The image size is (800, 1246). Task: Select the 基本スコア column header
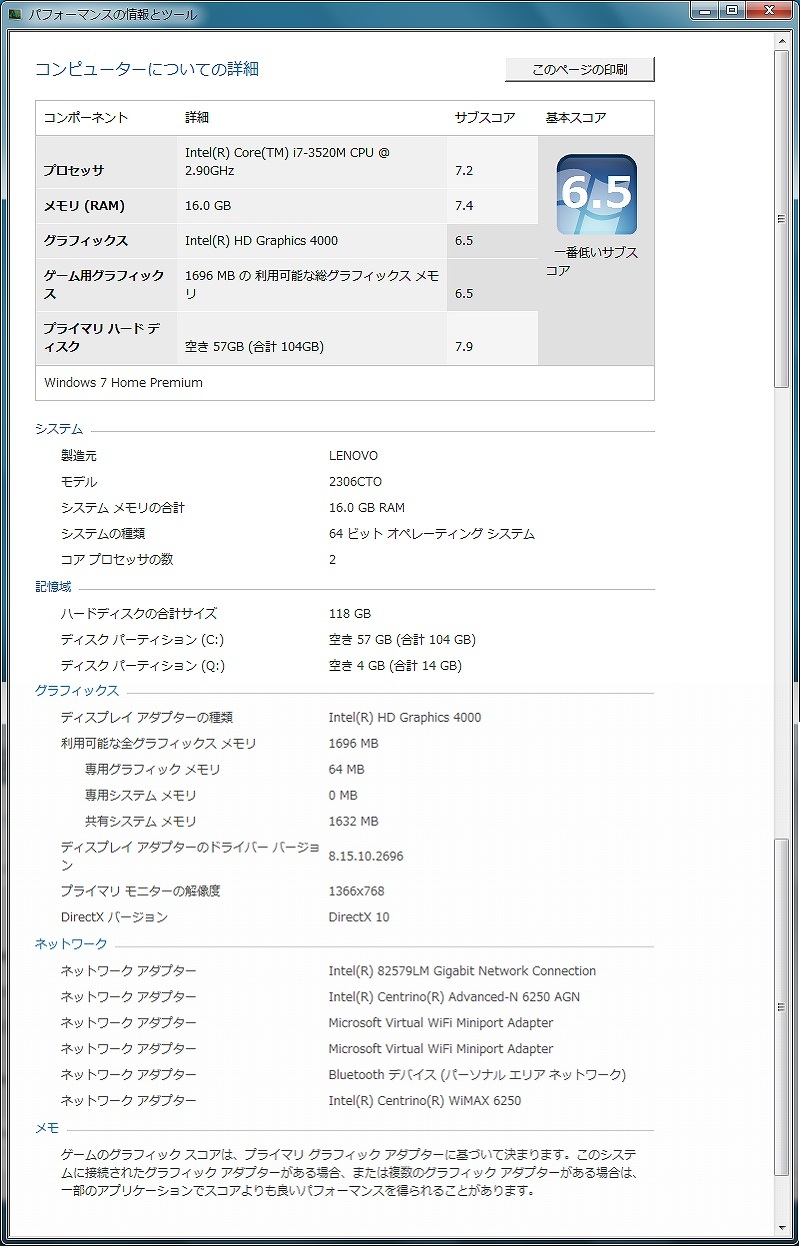click(576, 118)
